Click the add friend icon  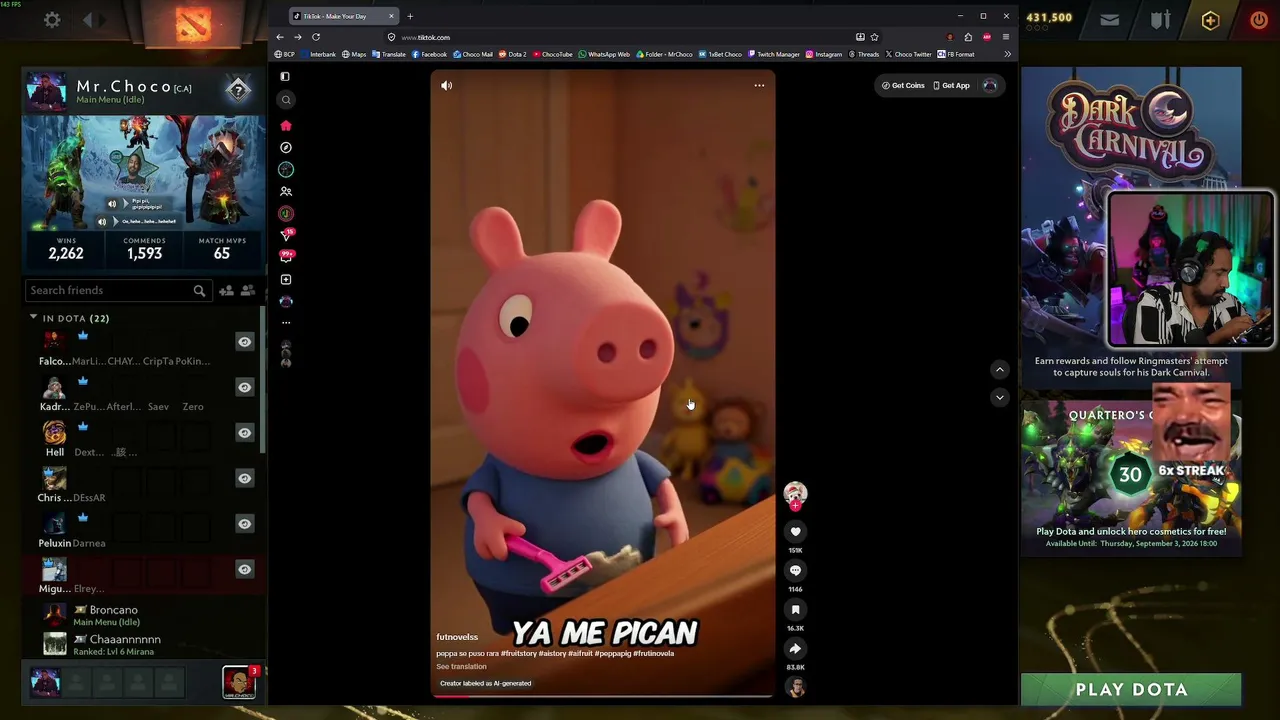226,290
